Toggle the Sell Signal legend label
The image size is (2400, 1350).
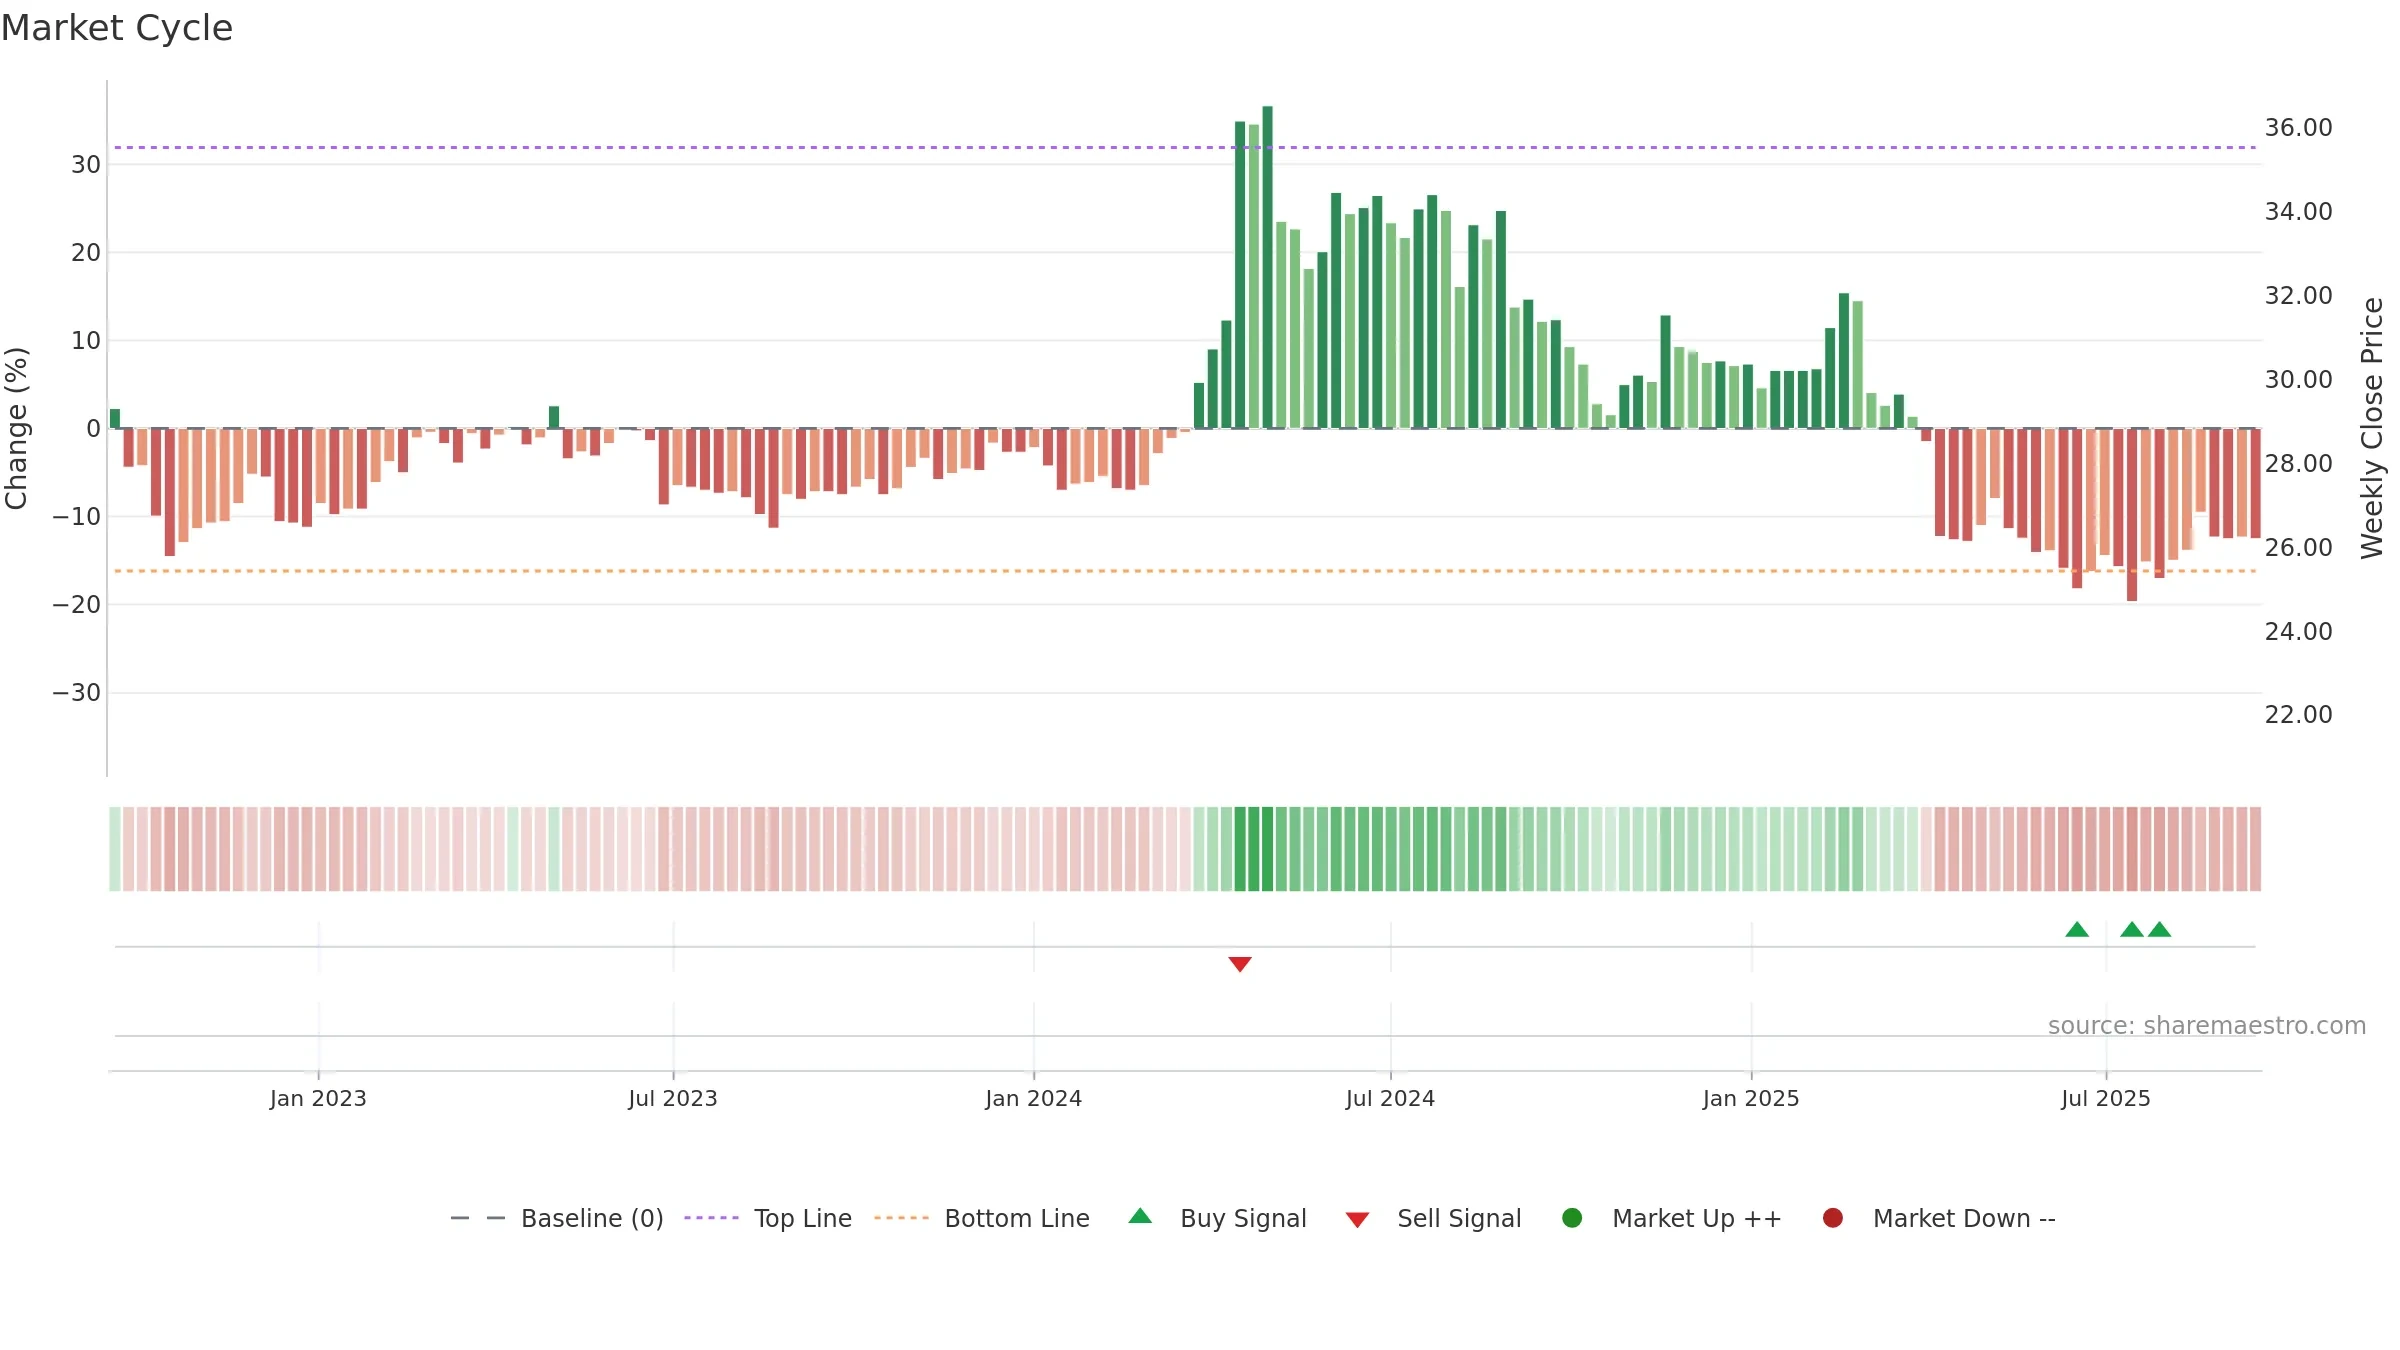click(x=1459, y=1218)
